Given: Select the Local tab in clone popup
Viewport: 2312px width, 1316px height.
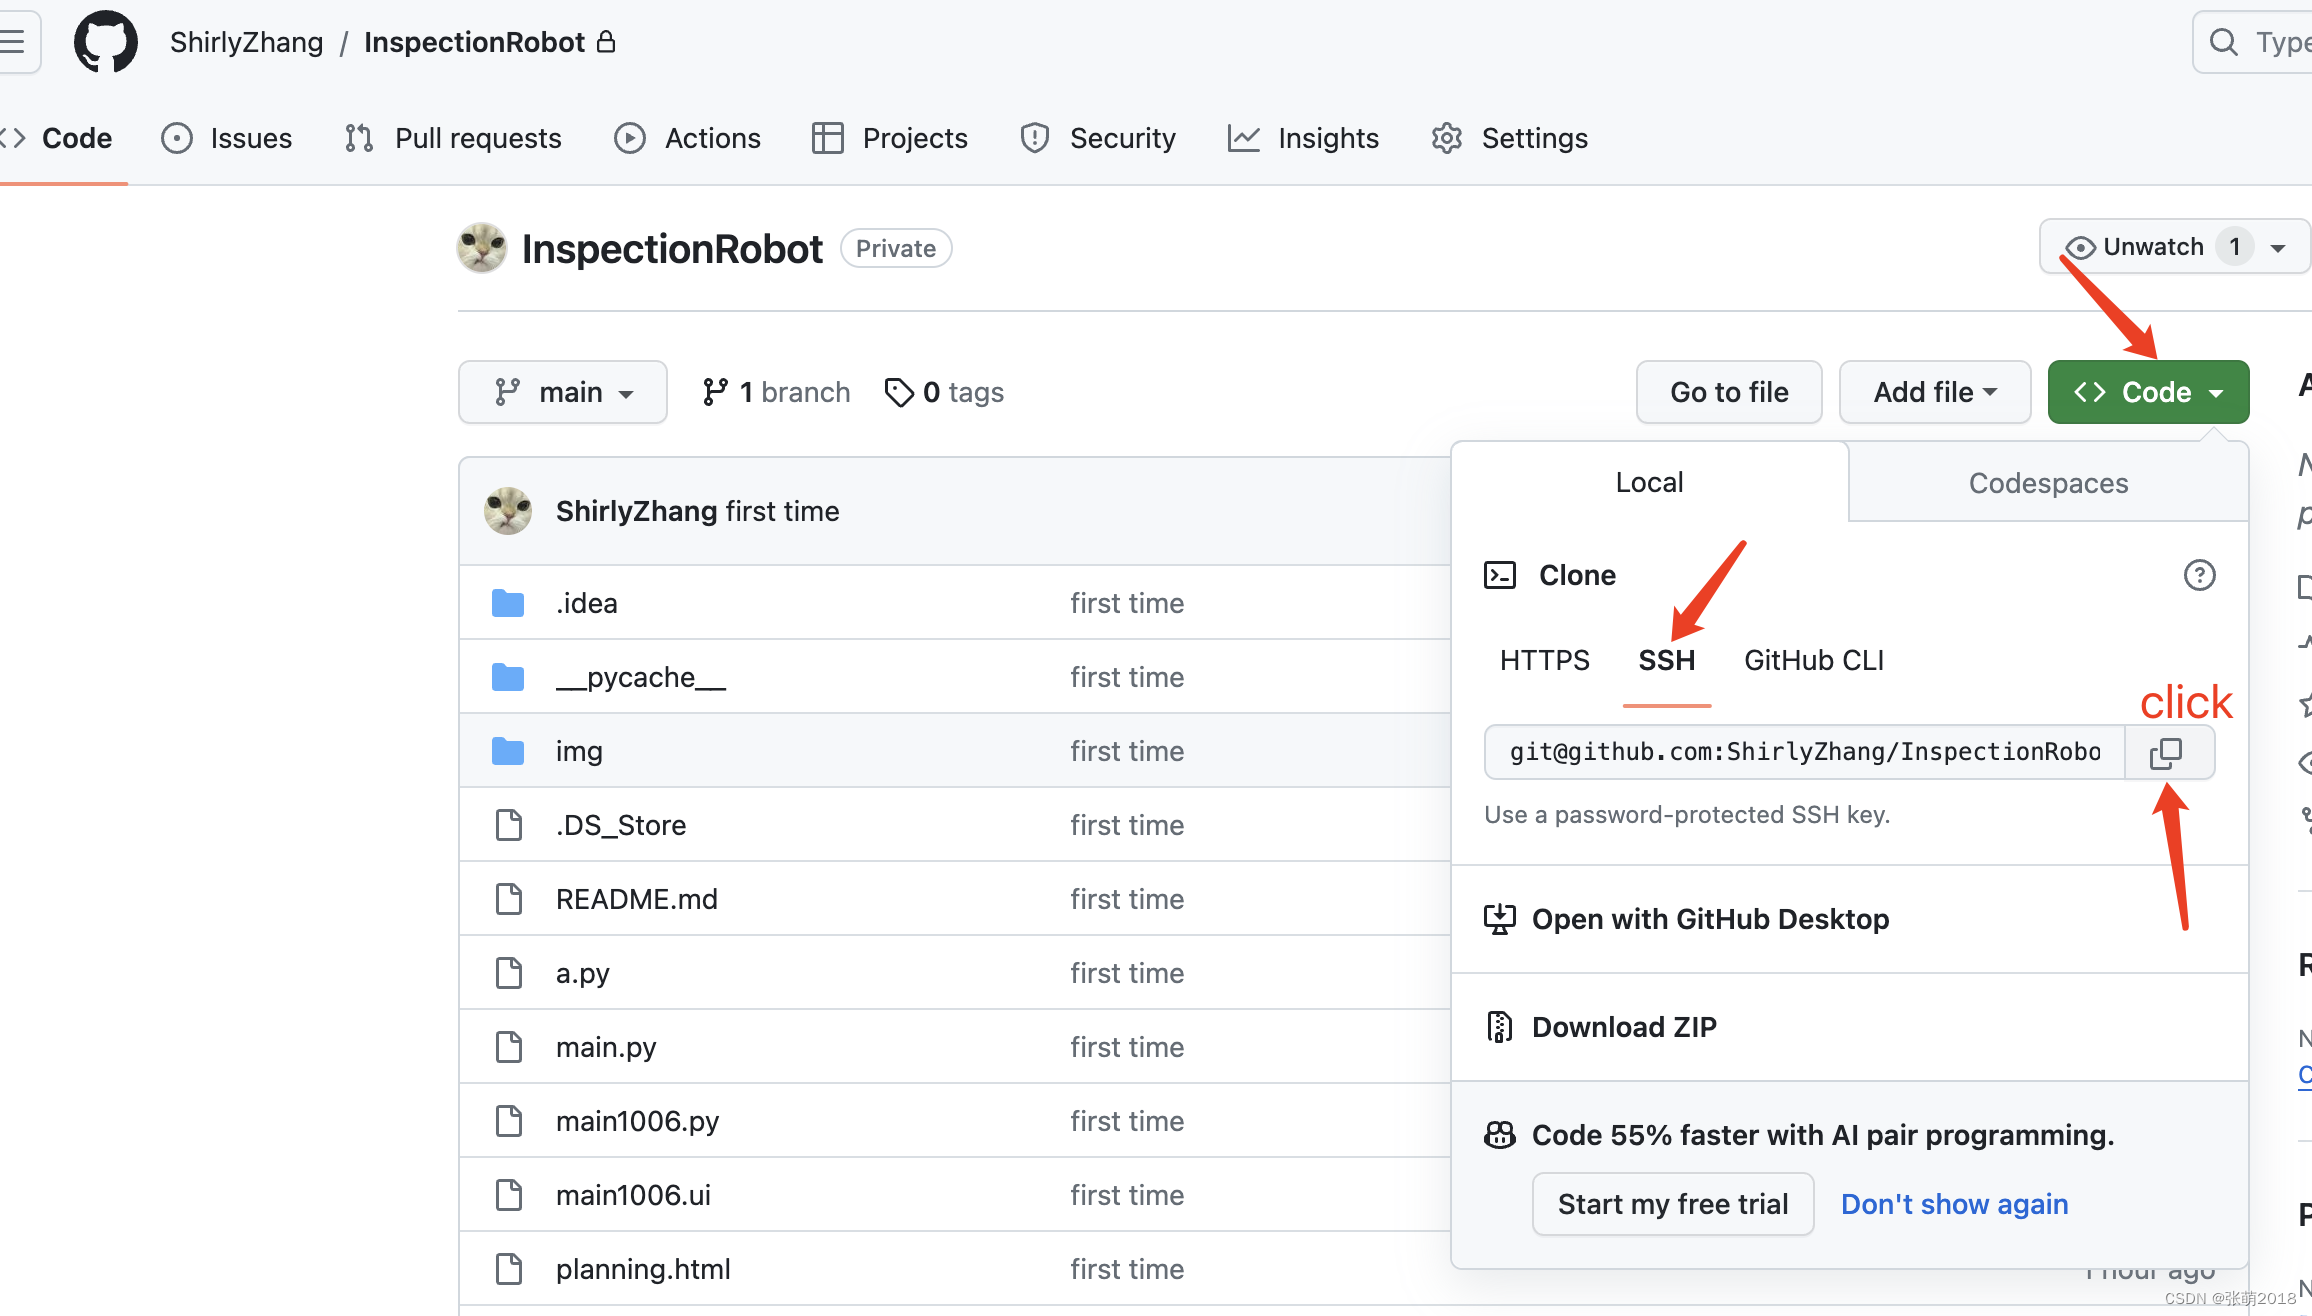Looking at the screenshot, I should pyautogui.click(x=1650, y=482).
